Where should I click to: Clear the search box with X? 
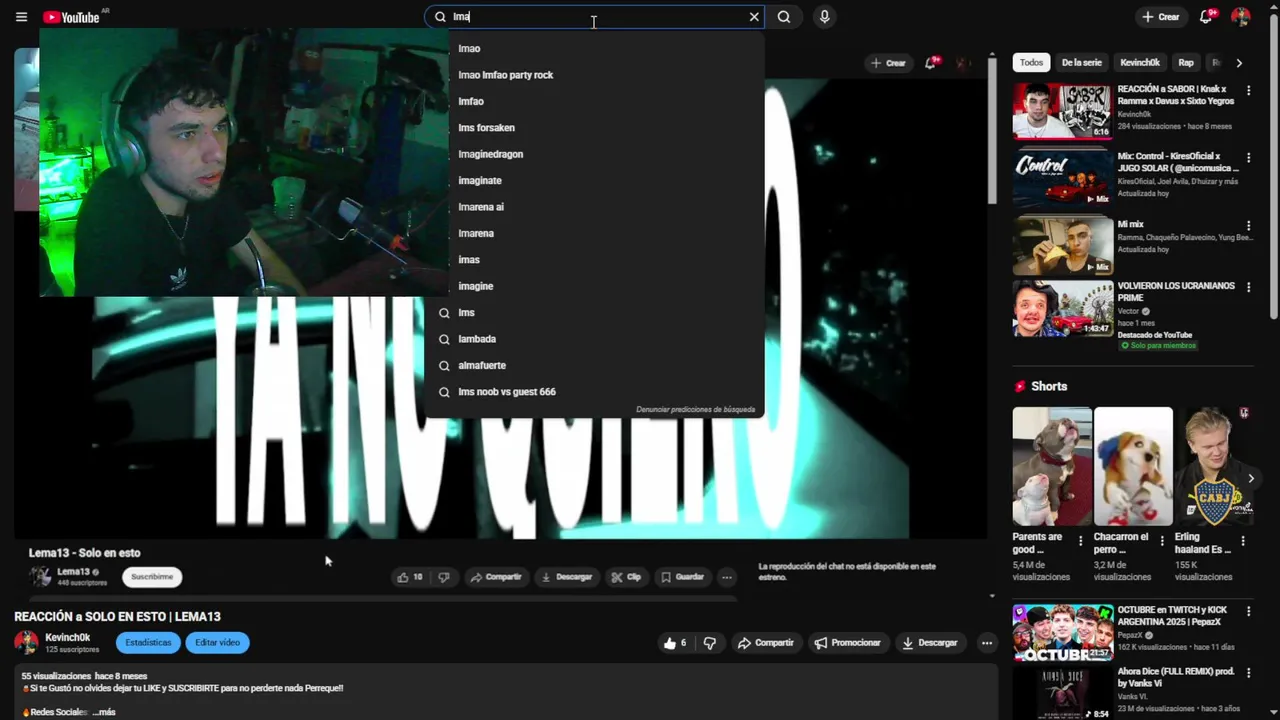pyautogui.click(x=754, y=17)
